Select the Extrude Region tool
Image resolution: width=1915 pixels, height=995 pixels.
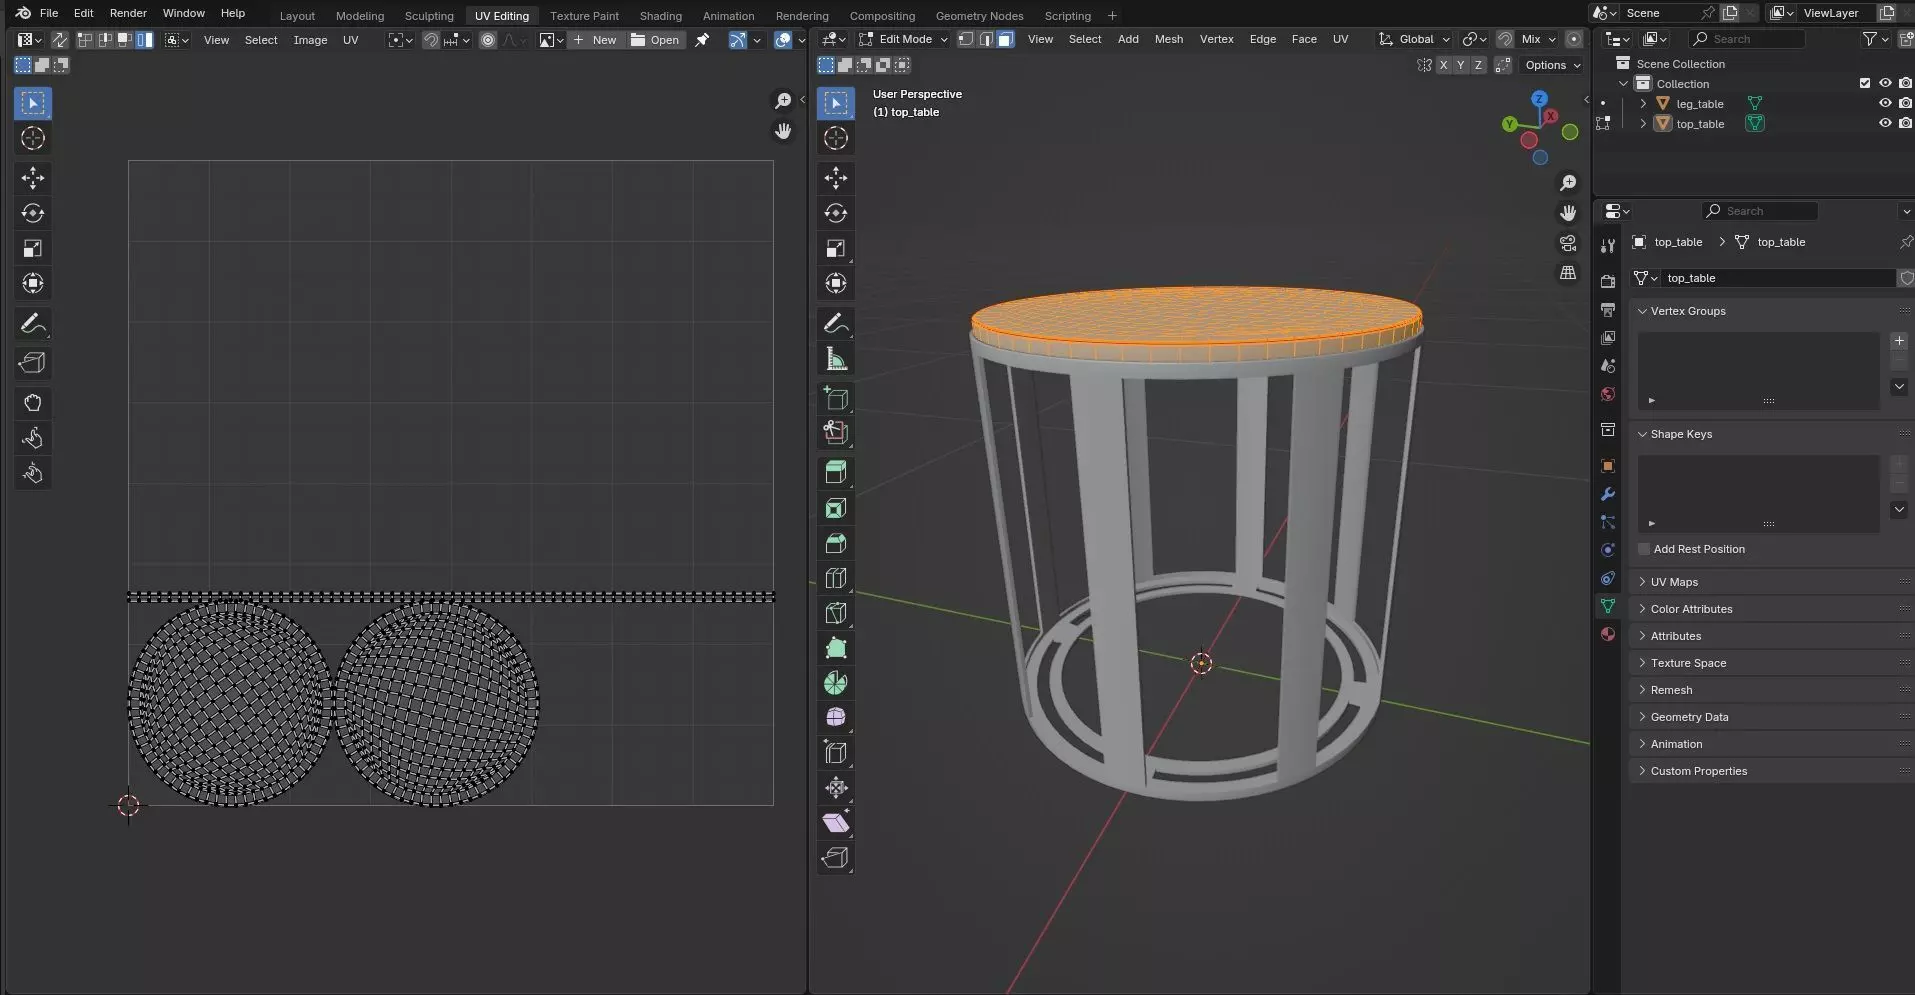(x=836, y=473)
